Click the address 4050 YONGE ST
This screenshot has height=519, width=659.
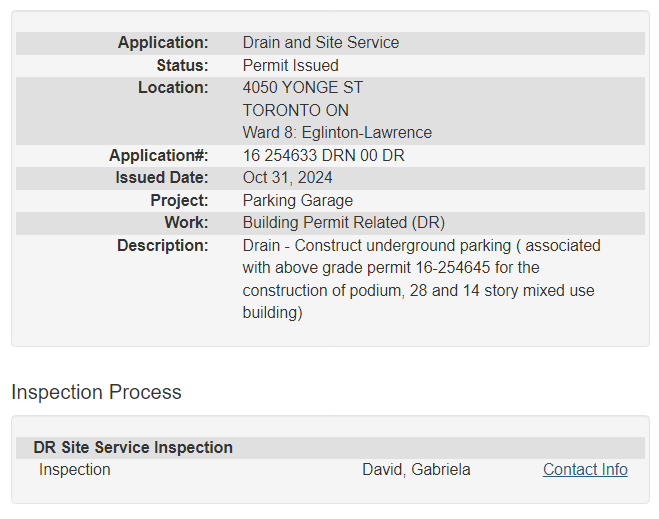(303, 88)
